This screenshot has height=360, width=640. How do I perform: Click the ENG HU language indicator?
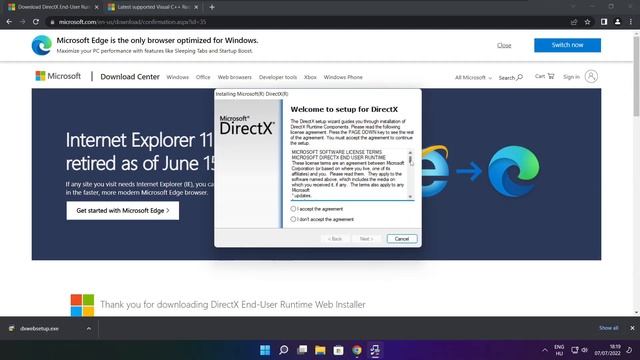(x=559, y=350)
